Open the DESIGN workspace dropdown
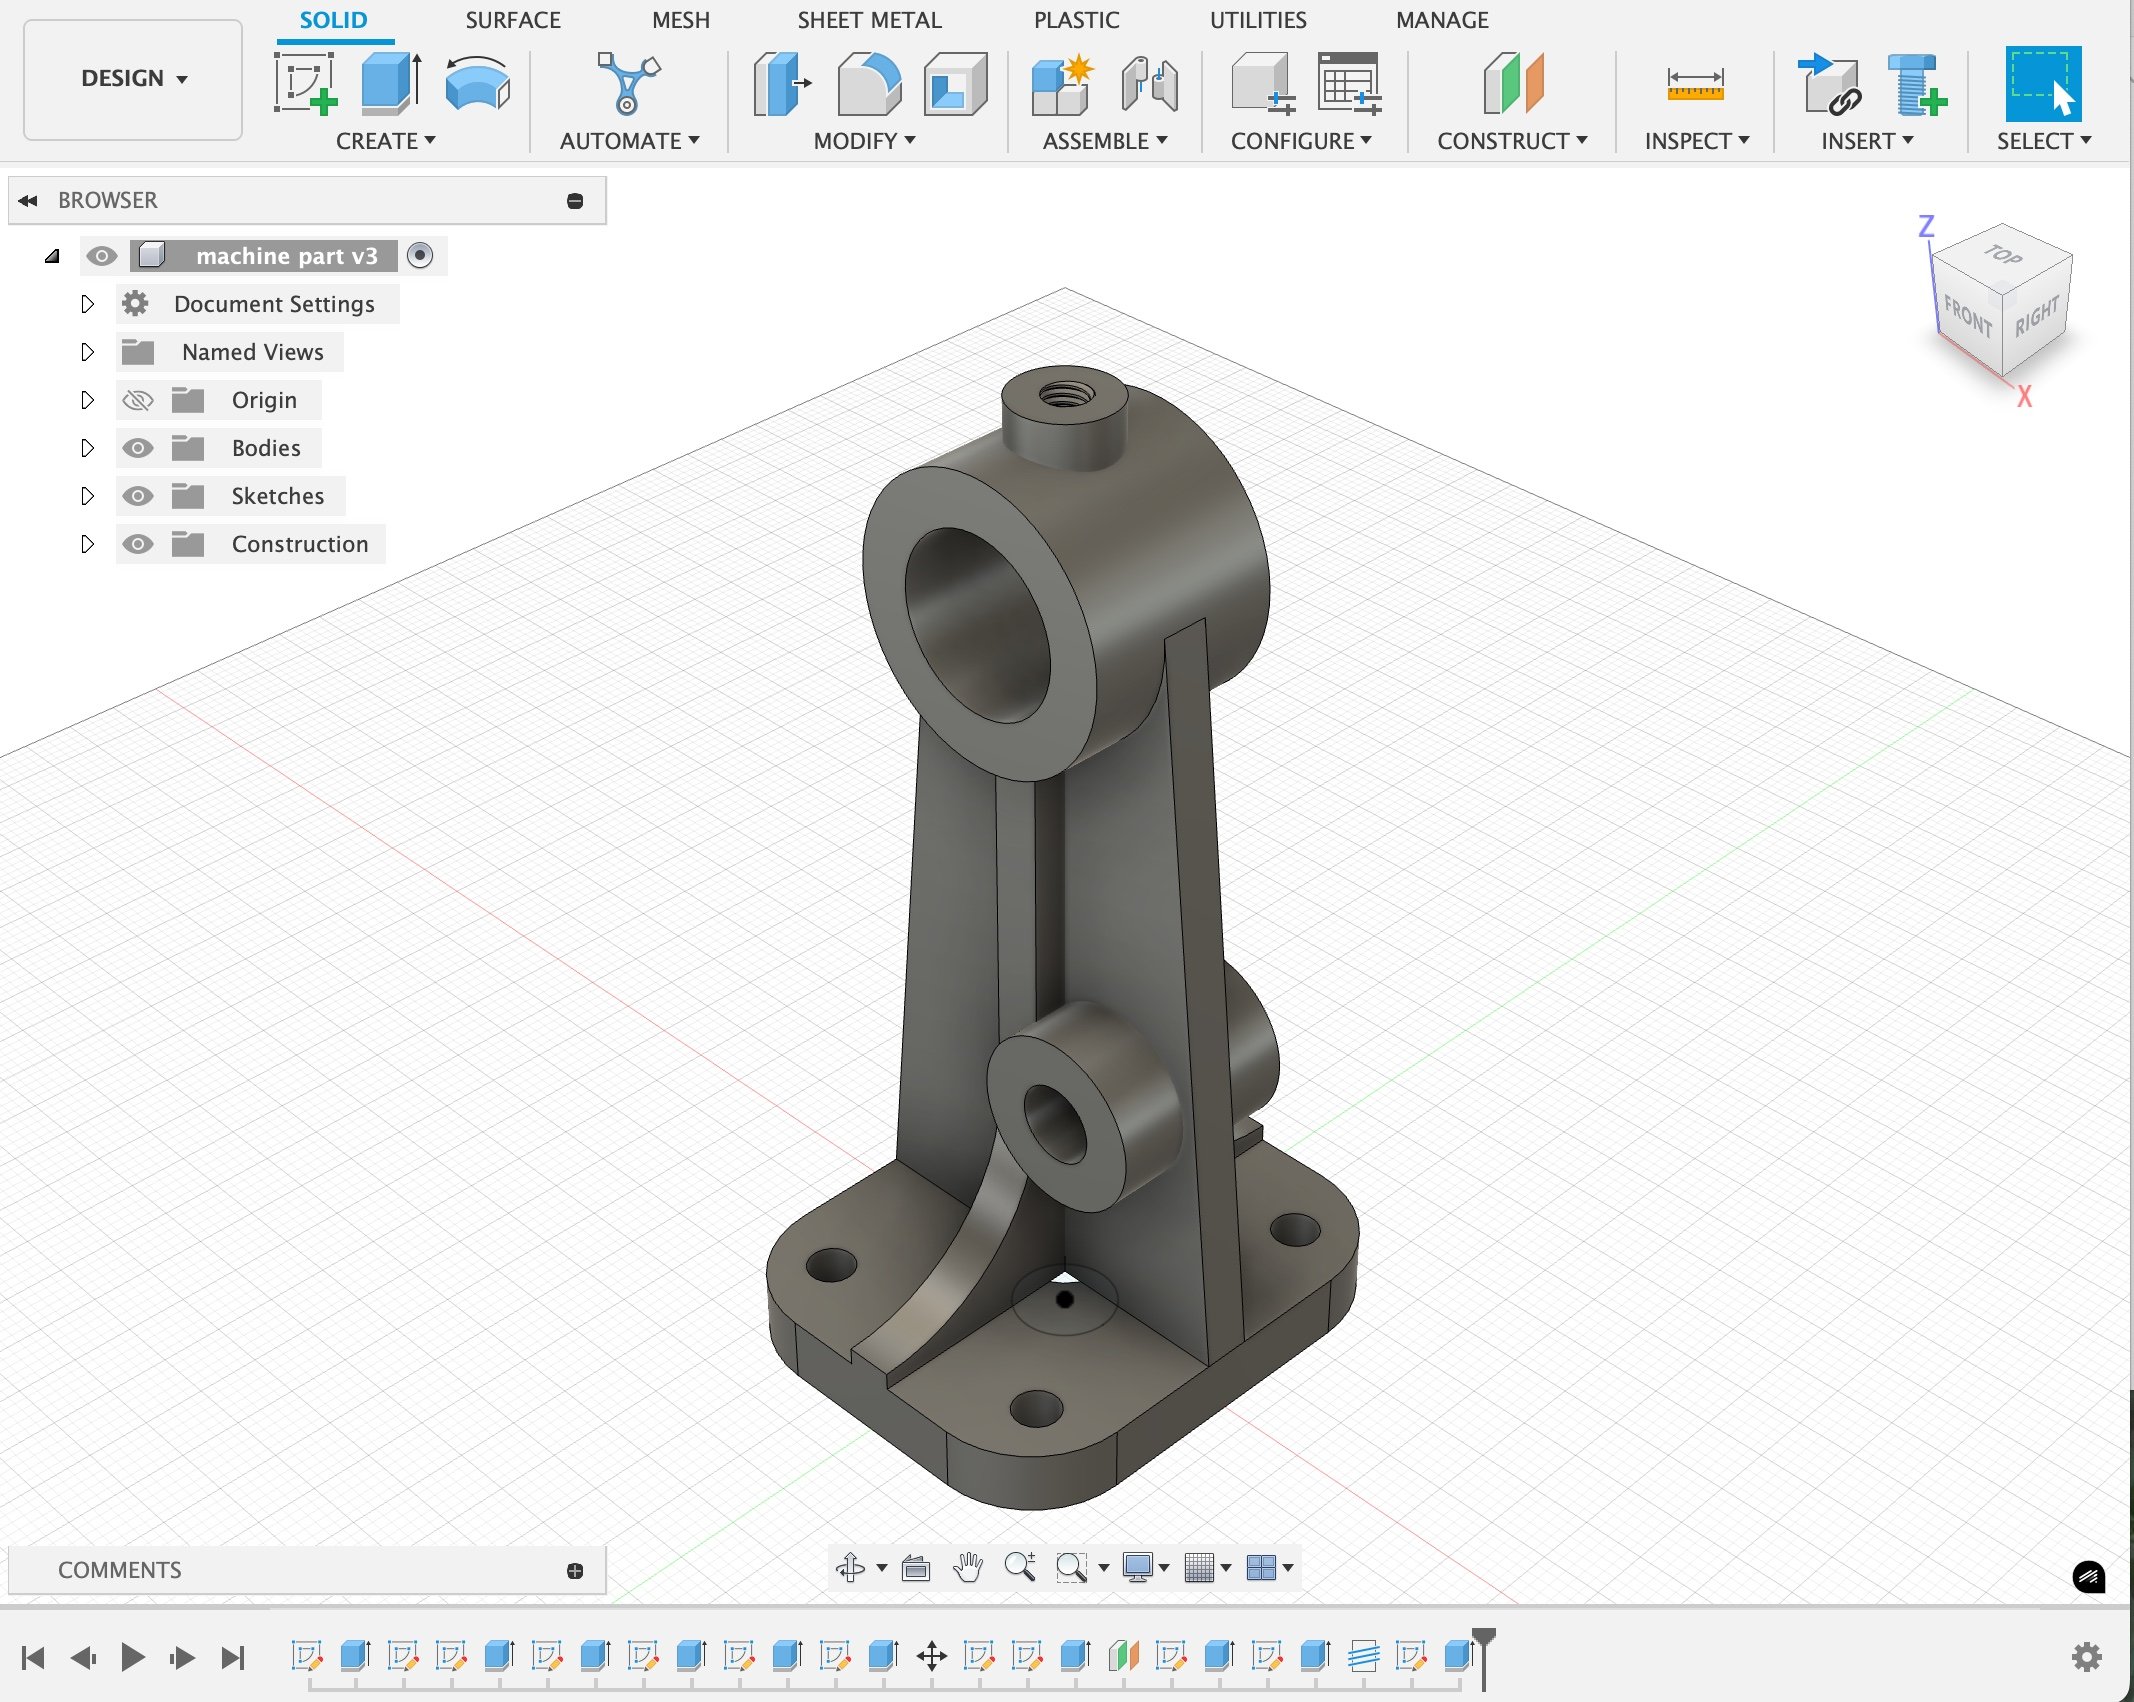This screenshot has height=1702, width=2134. click(x=133, y=79)
